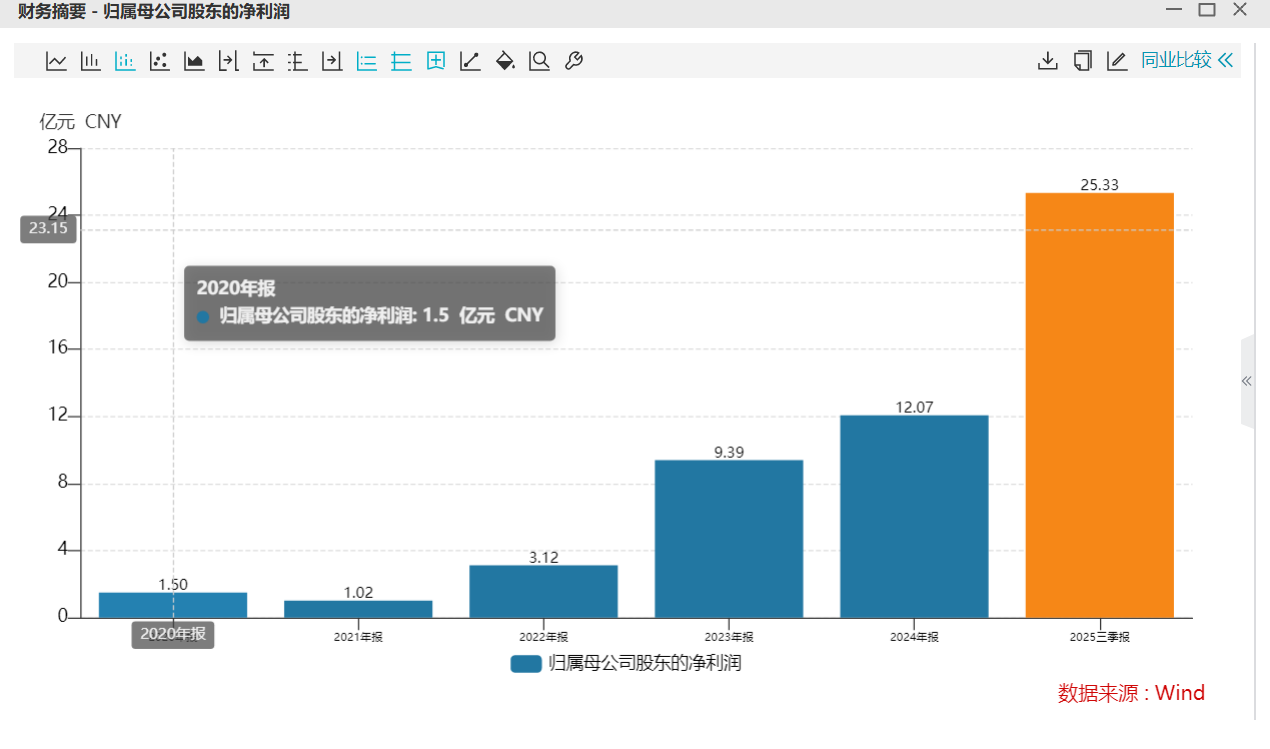This screenshot has width=1270, height=749.
Task: Click the y-axis tick label 8
Action: click(62, 482)
